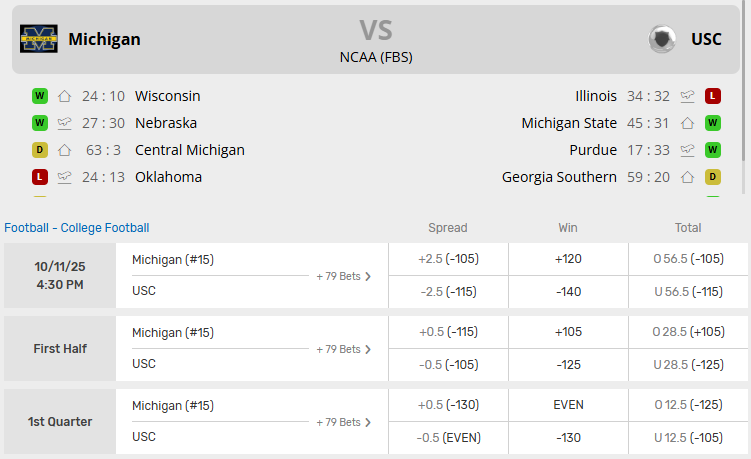Select Michigan +2.5 (-105) spread bet
751x459 pixels.
(448, 259)
